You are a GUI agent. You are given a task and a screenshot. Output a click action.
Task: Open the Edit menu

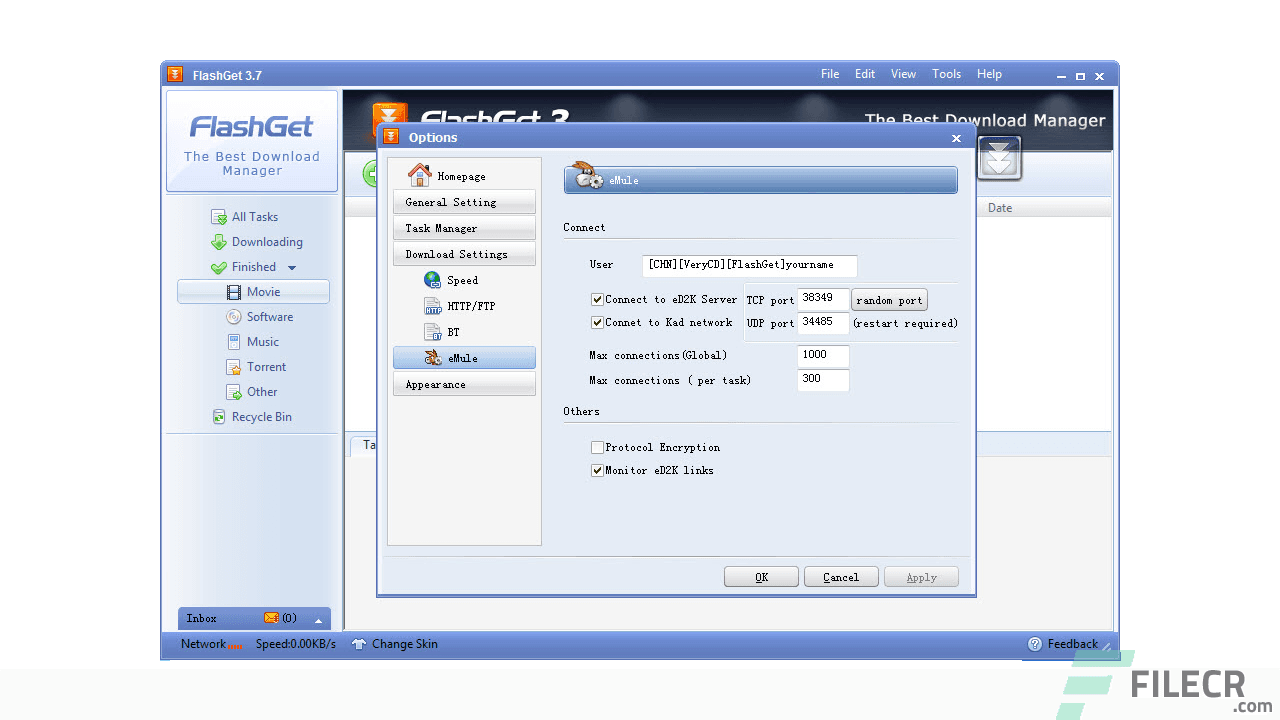[865, 74]
